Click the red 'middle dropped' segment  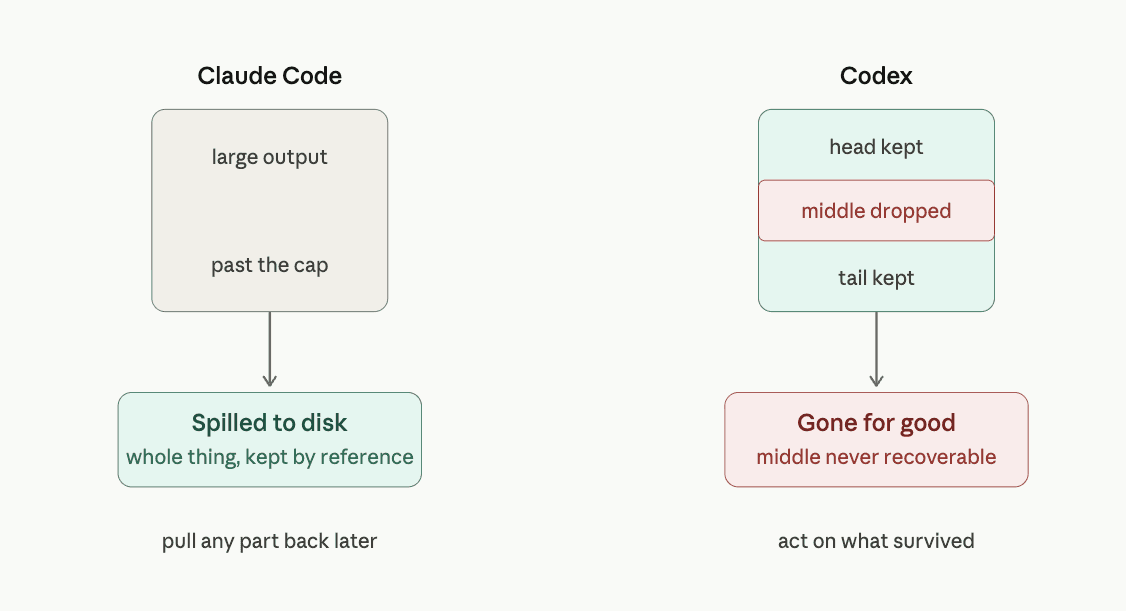876,210
